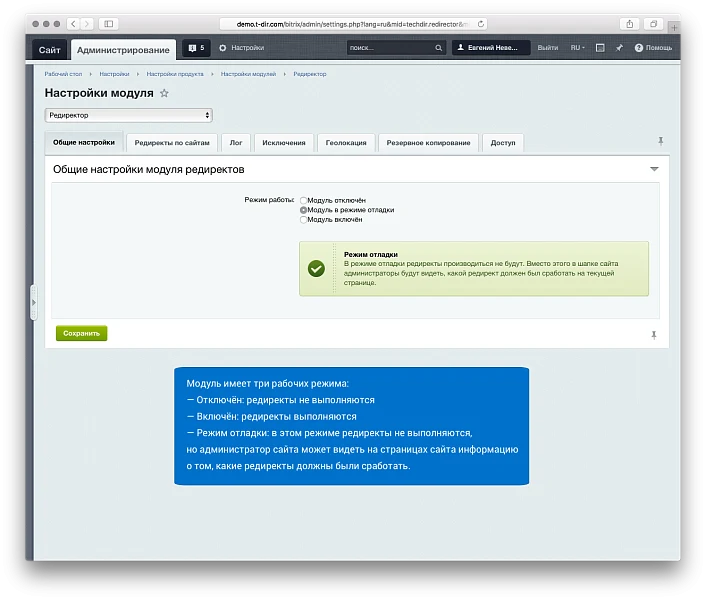Click the browser share icon
Screen dimensions: 706x600
tap(629, 24)
